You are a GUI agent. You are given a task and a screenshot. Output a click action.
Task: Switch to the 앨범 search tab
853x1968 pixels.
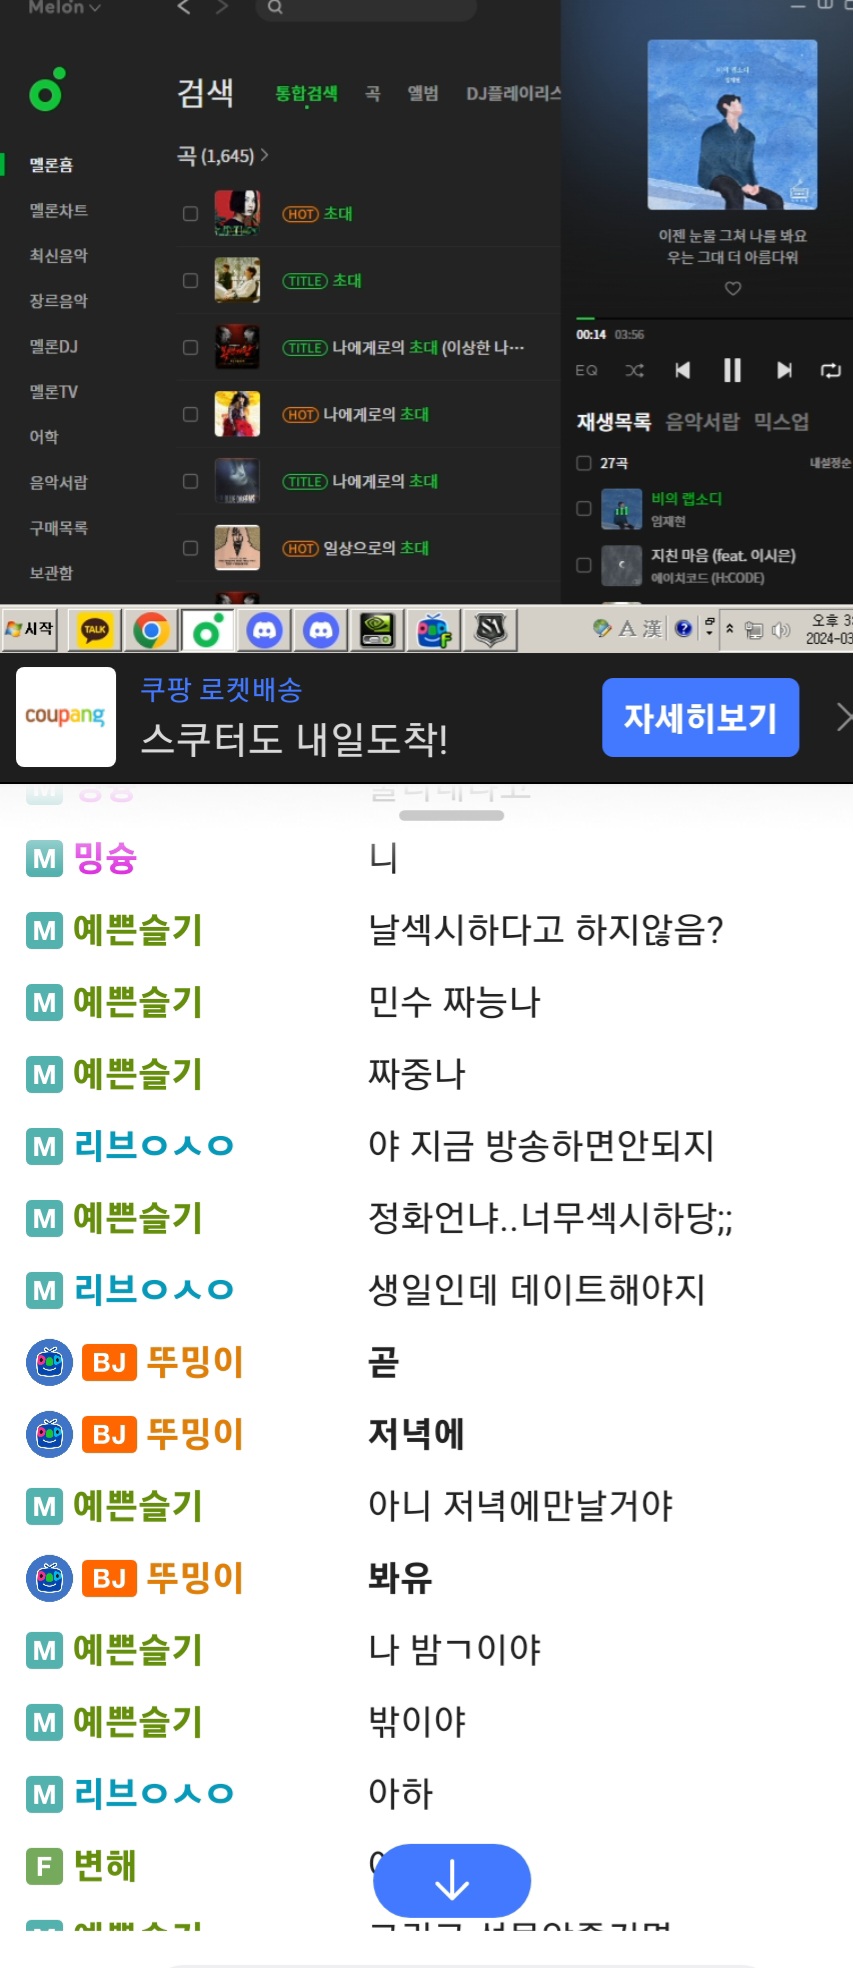(x=422, y=93)
